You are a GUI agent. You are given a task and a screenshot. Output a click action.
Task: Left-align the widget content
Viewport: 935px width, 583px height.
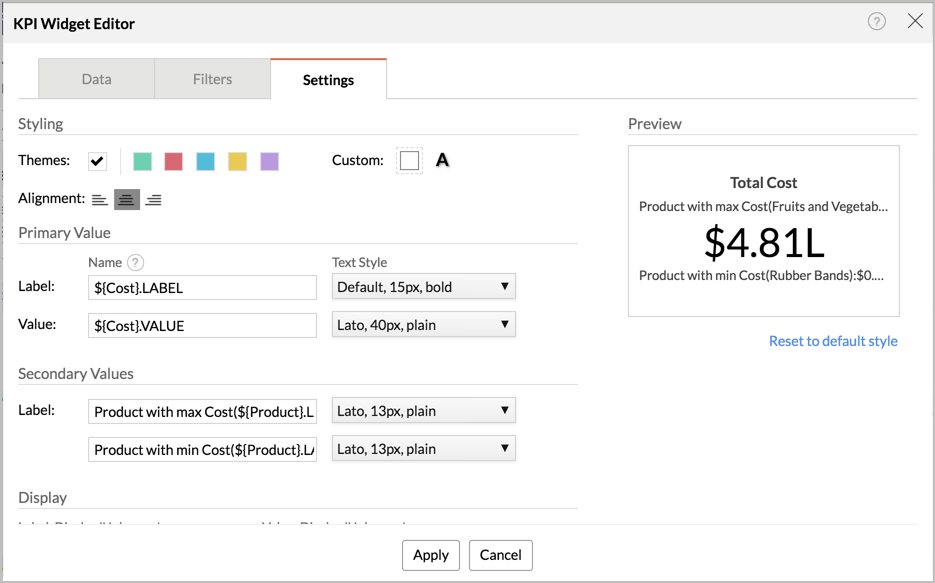pyautogui.click(x=99, y=199)
